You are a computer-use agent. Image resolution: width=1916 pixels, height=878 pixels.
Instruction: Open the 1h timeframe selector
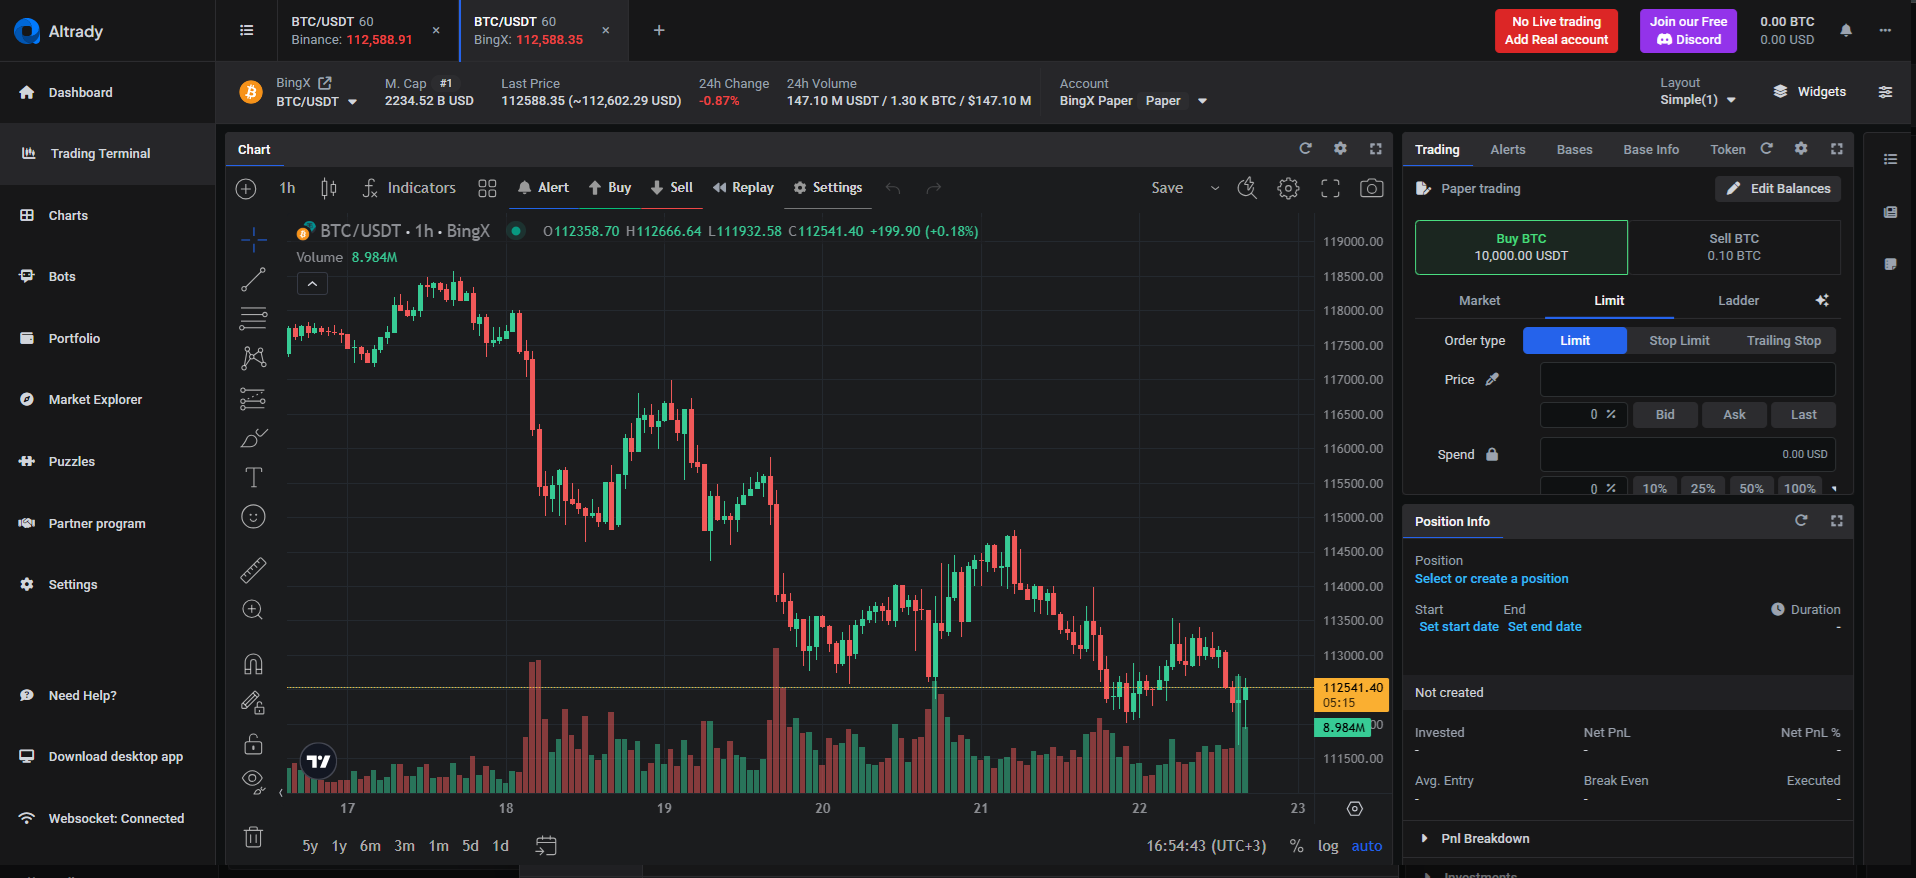click(x=287, y=188)
